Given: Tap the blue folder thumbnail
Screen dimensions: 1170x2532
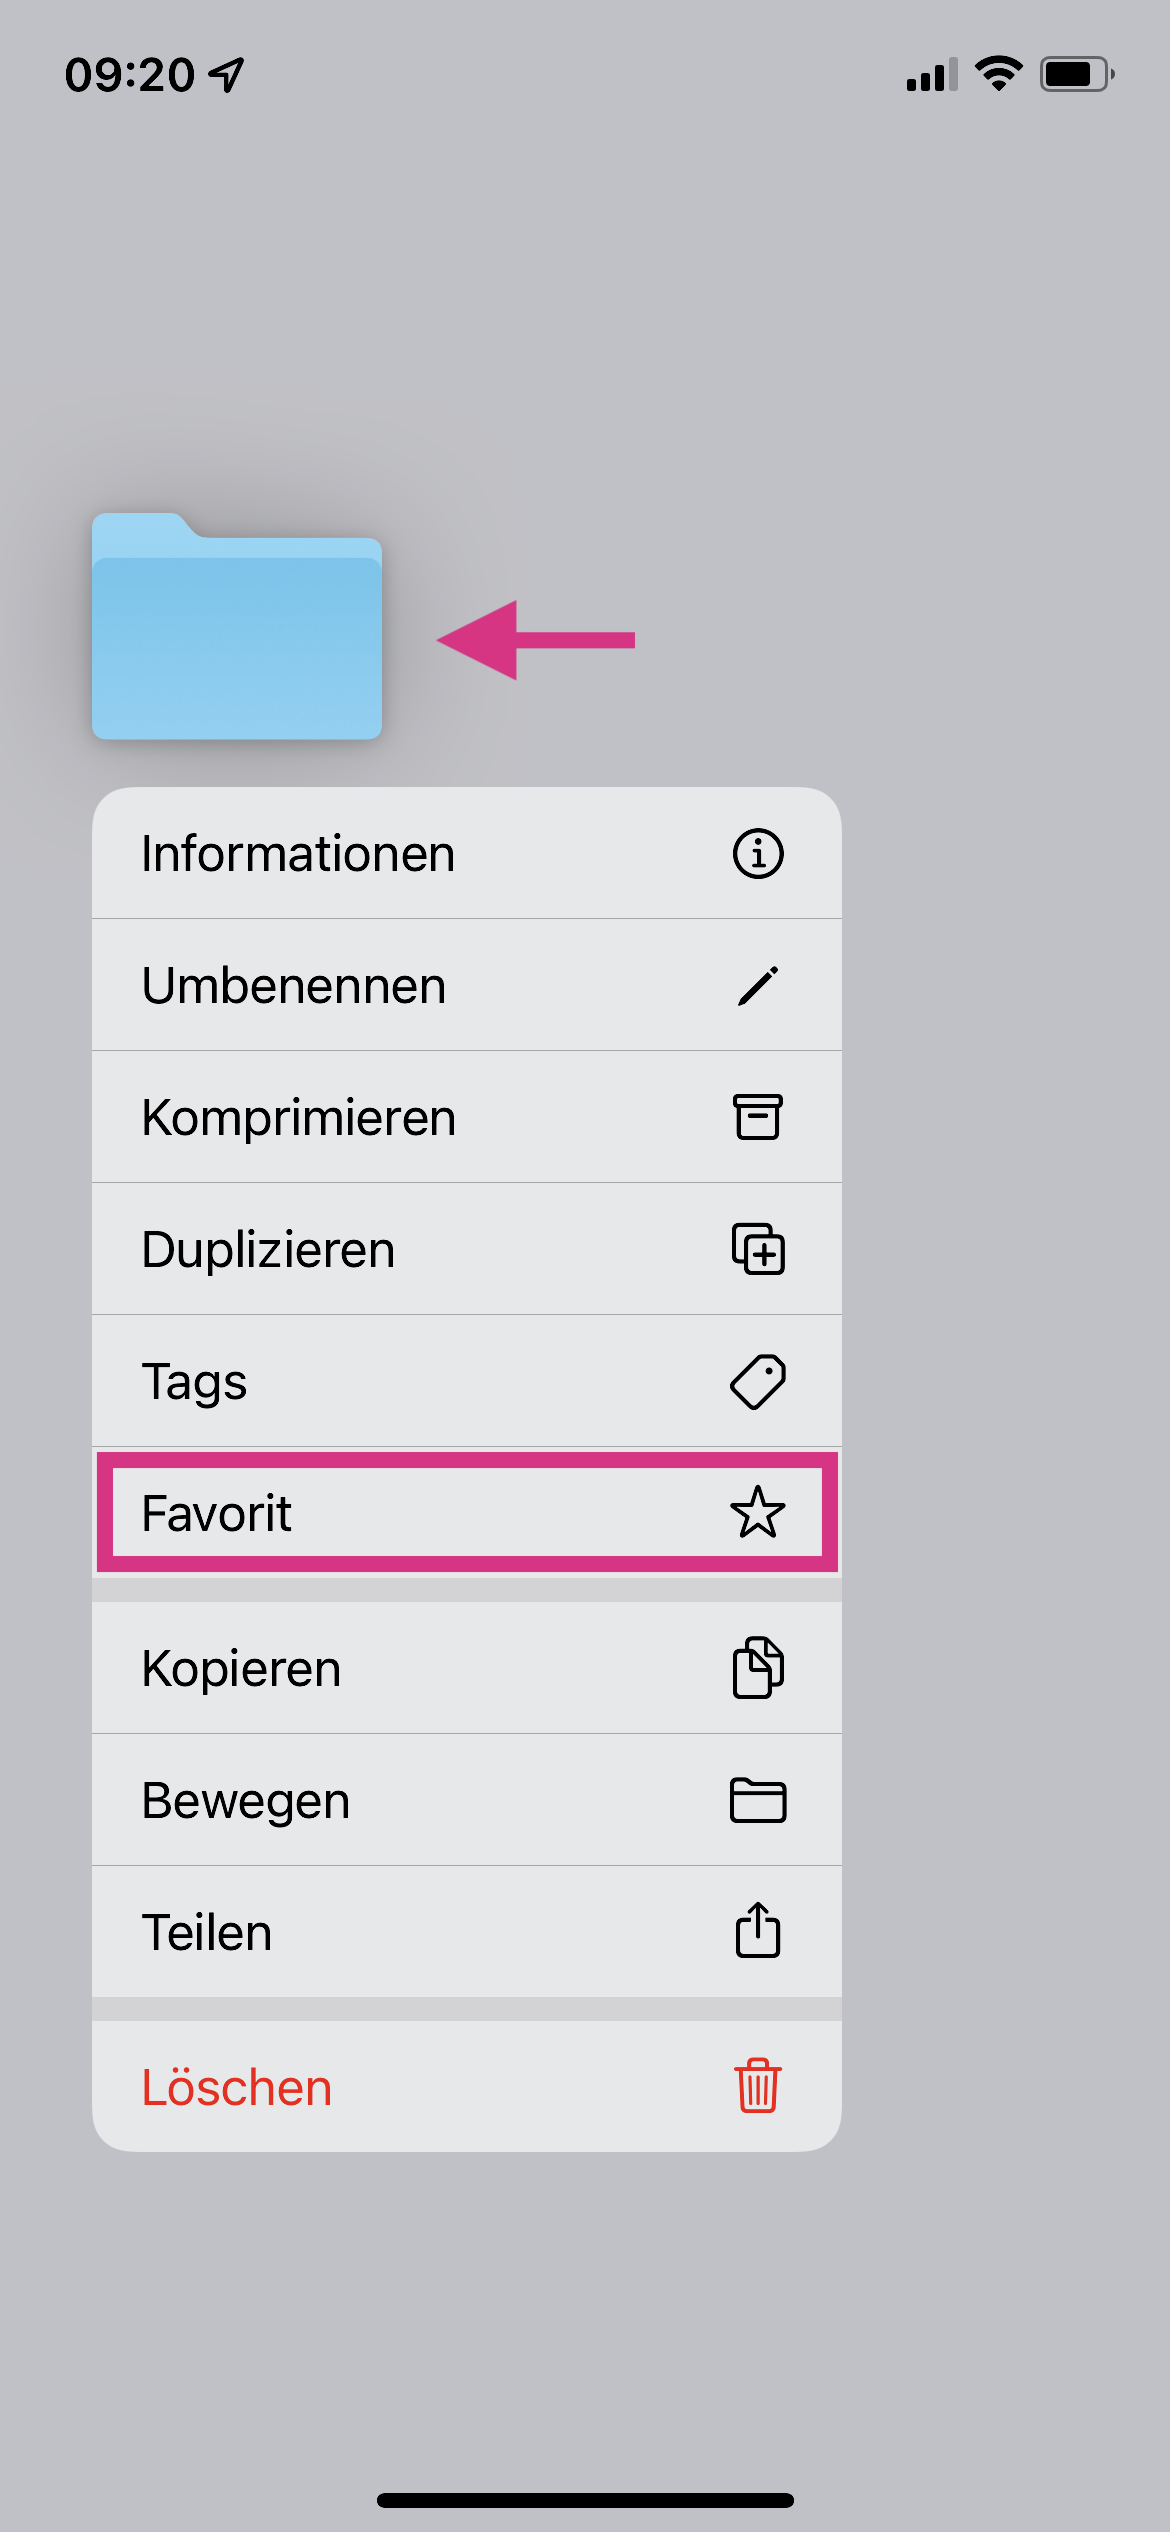Looking at the screenshot, I should coord(237,628).
